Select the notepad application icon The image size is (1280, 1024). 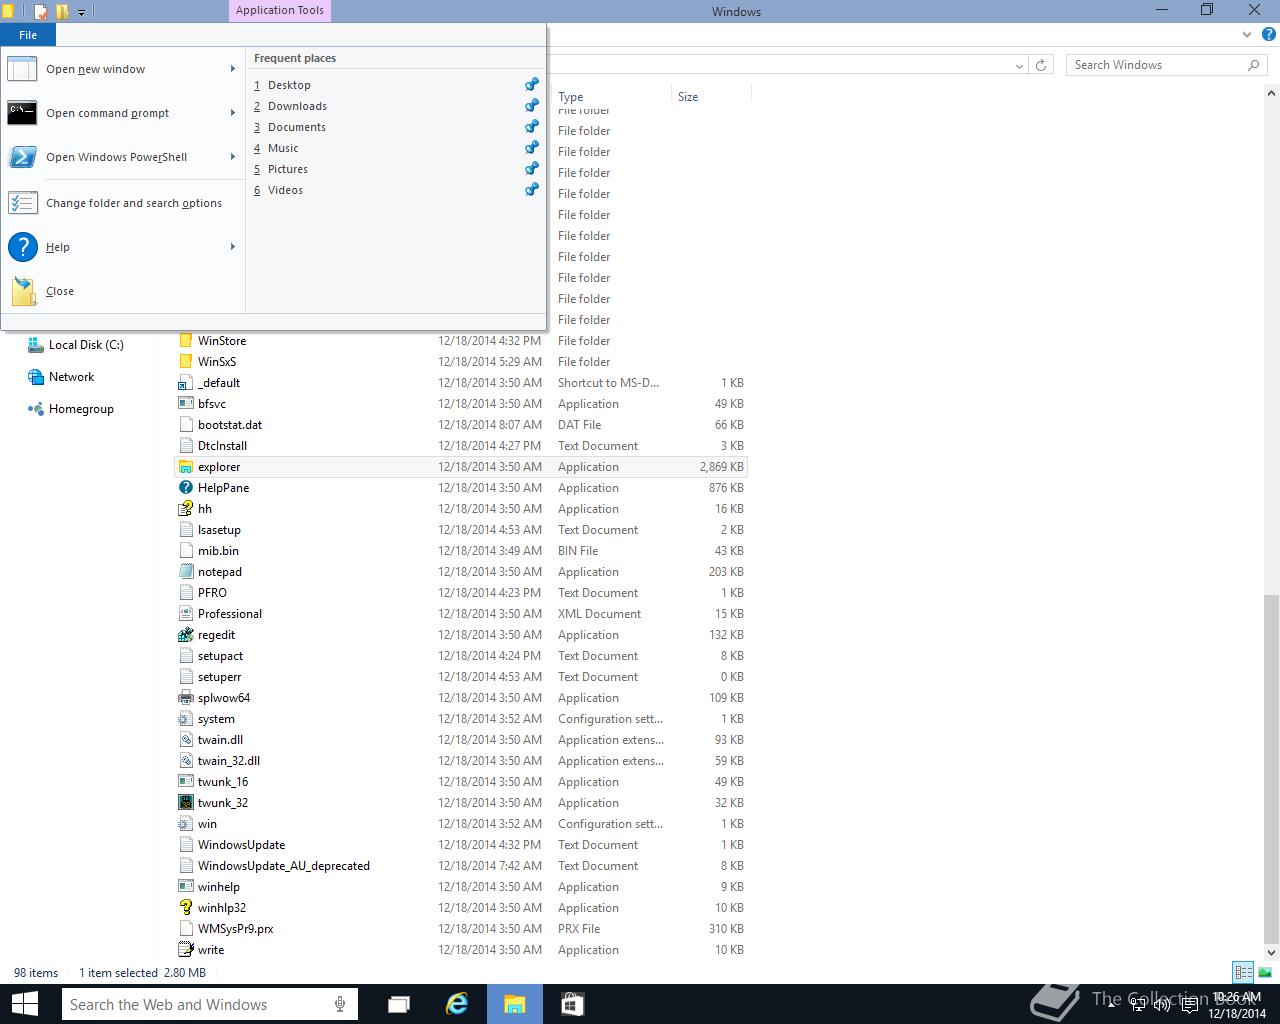click(x=185, y=572)
